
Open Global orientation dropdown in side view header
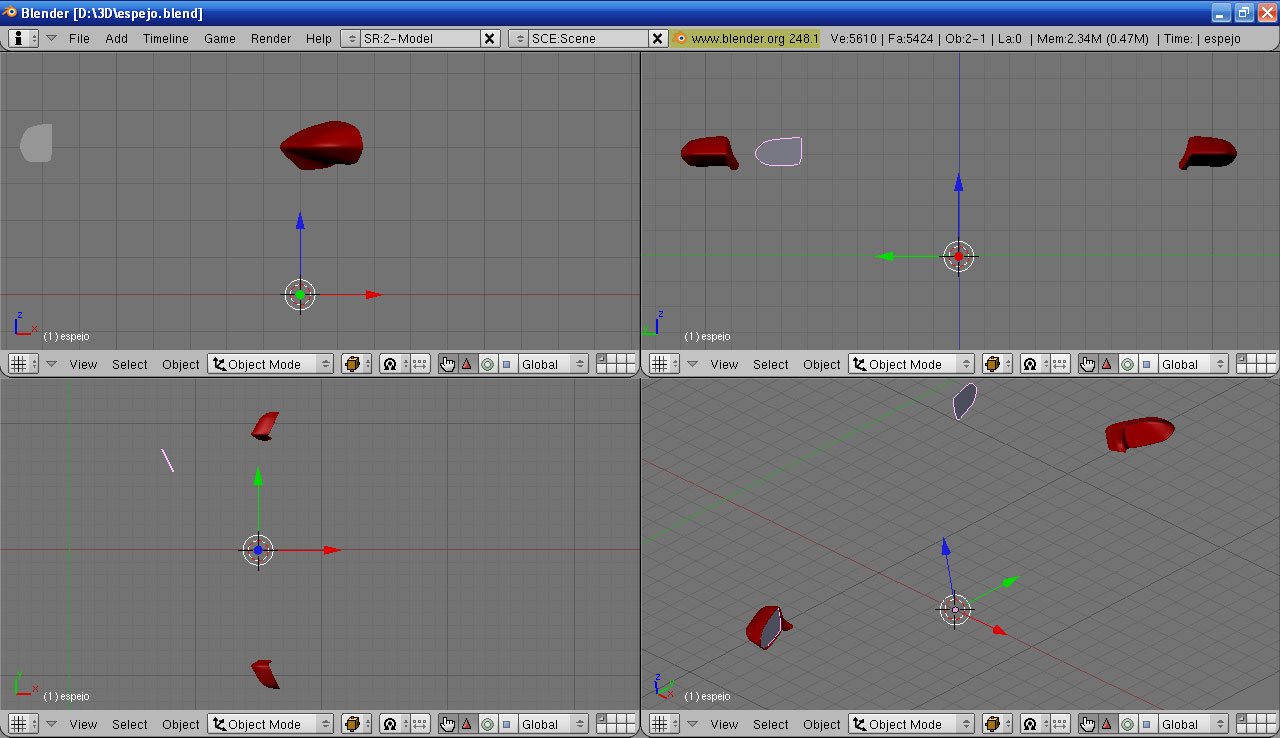[1193, 364]
